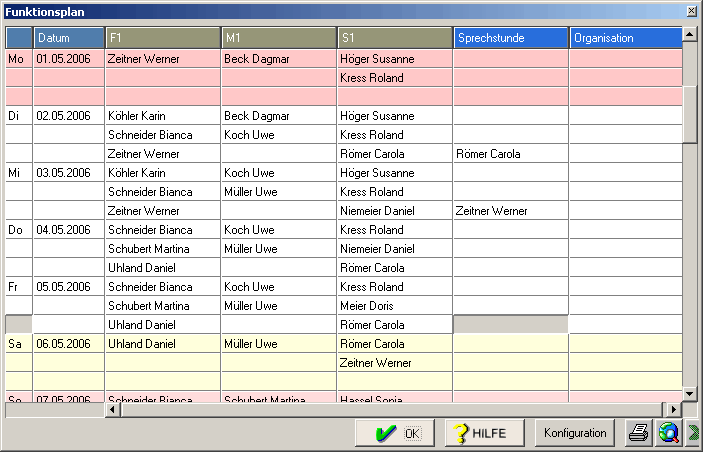
Task: Open the Konfiguration settings
Action: [575, 433]
